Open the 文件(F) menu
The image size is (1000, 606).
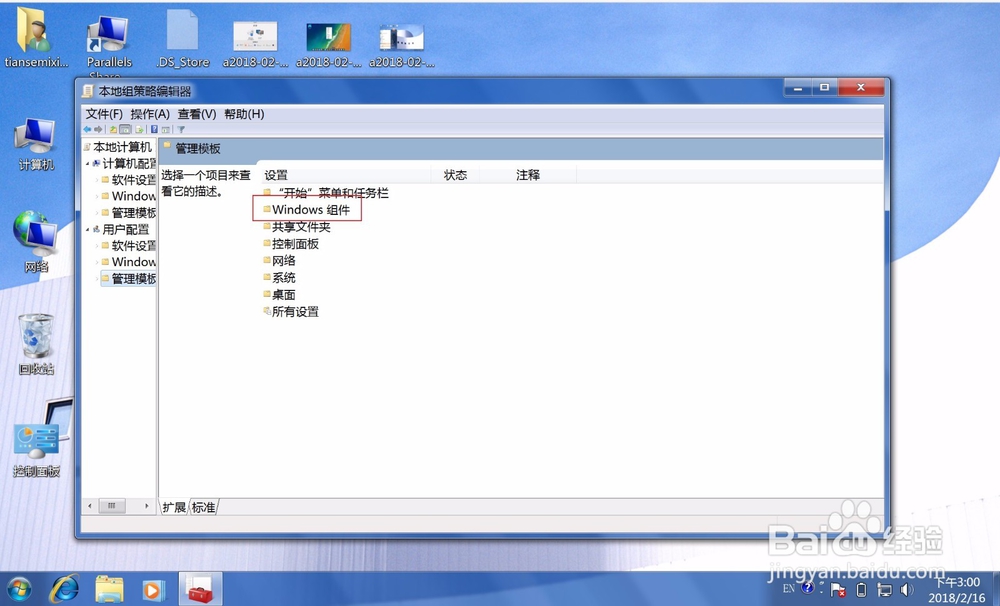[104, 114]
